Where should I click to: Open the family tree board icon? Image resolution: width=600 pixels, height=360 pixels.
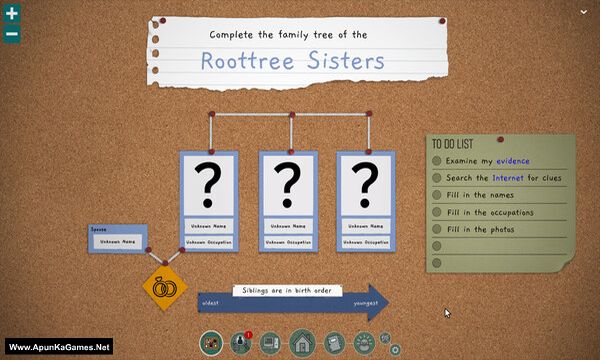(x=211, y=343)
